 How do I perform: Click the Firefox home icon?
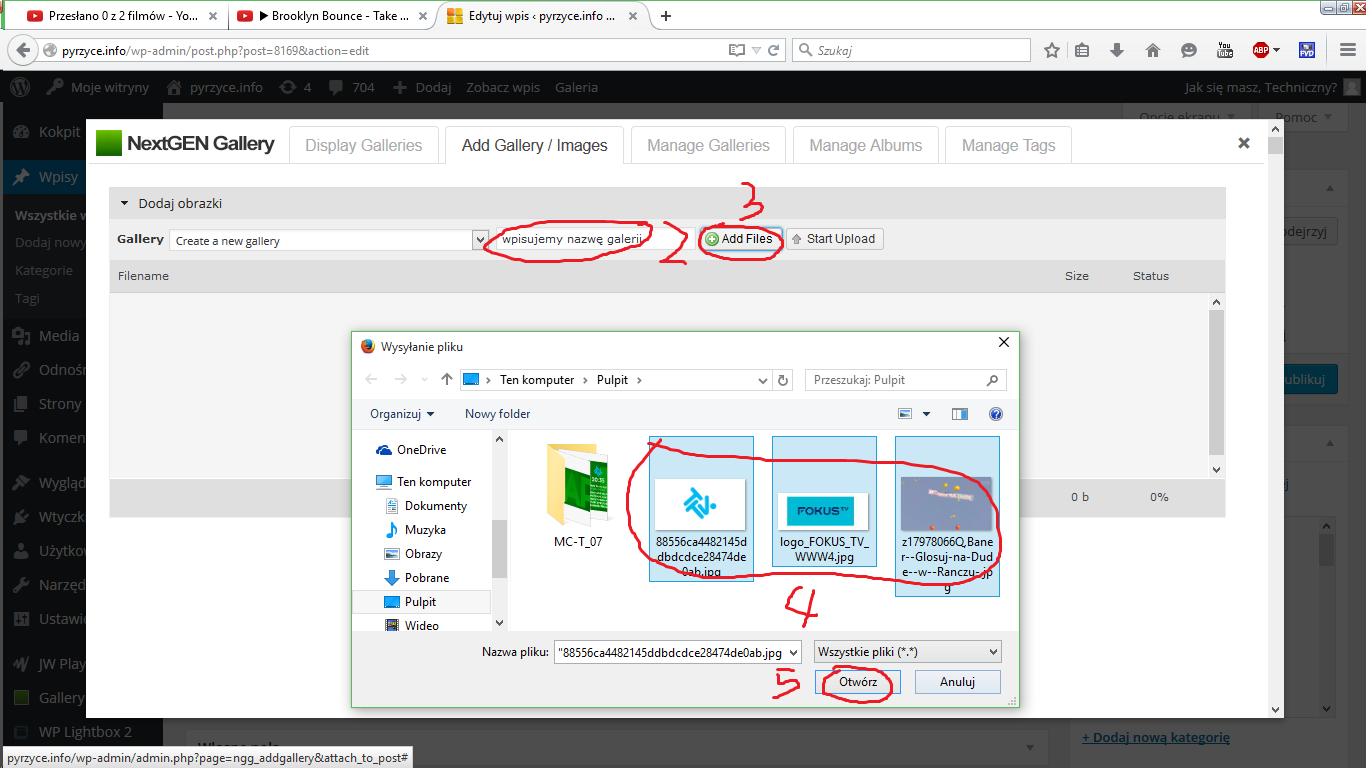1152,50
